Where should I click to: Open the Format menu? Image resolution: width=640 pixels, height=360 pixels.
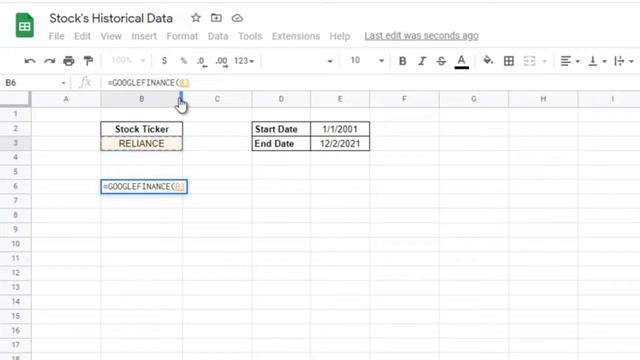click(182, 36)
